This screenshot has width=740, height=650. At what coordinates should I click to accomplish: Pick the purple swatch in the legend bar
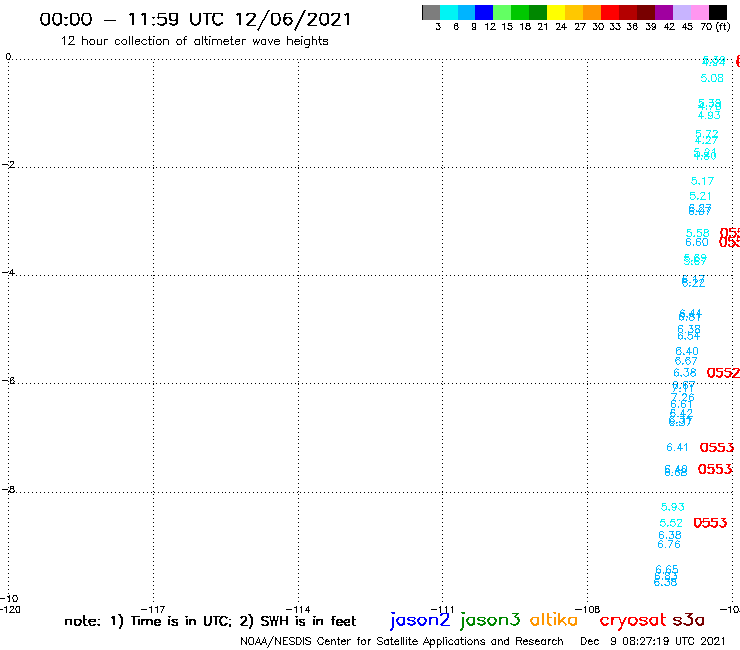tap(664, 12)
